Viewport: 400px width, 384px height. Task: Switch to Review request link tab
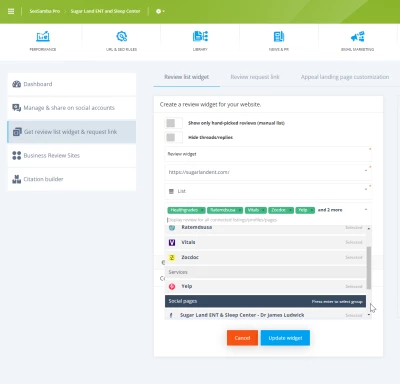coord(255,77)
